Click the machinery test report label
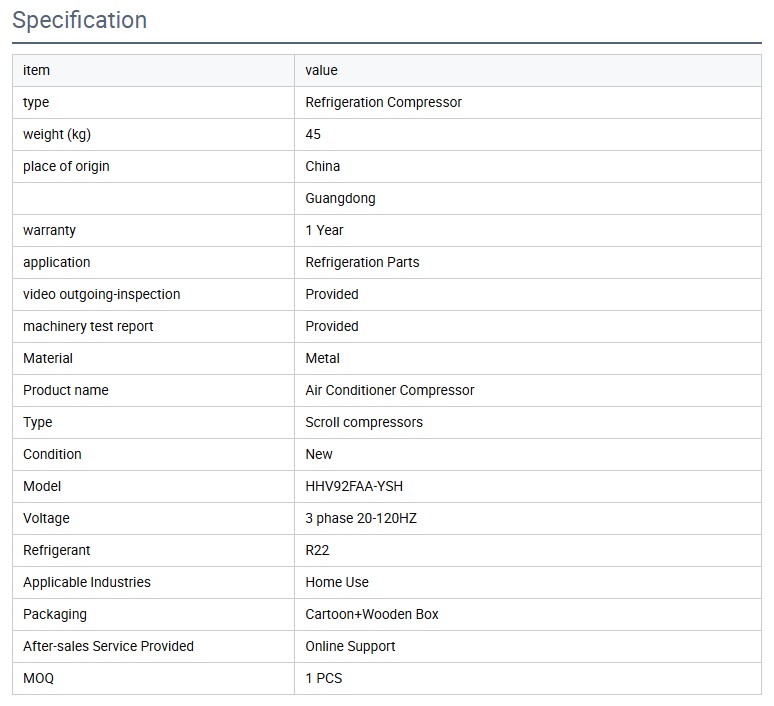Screen dimensions: 774x706 click(x=88, y=326)
